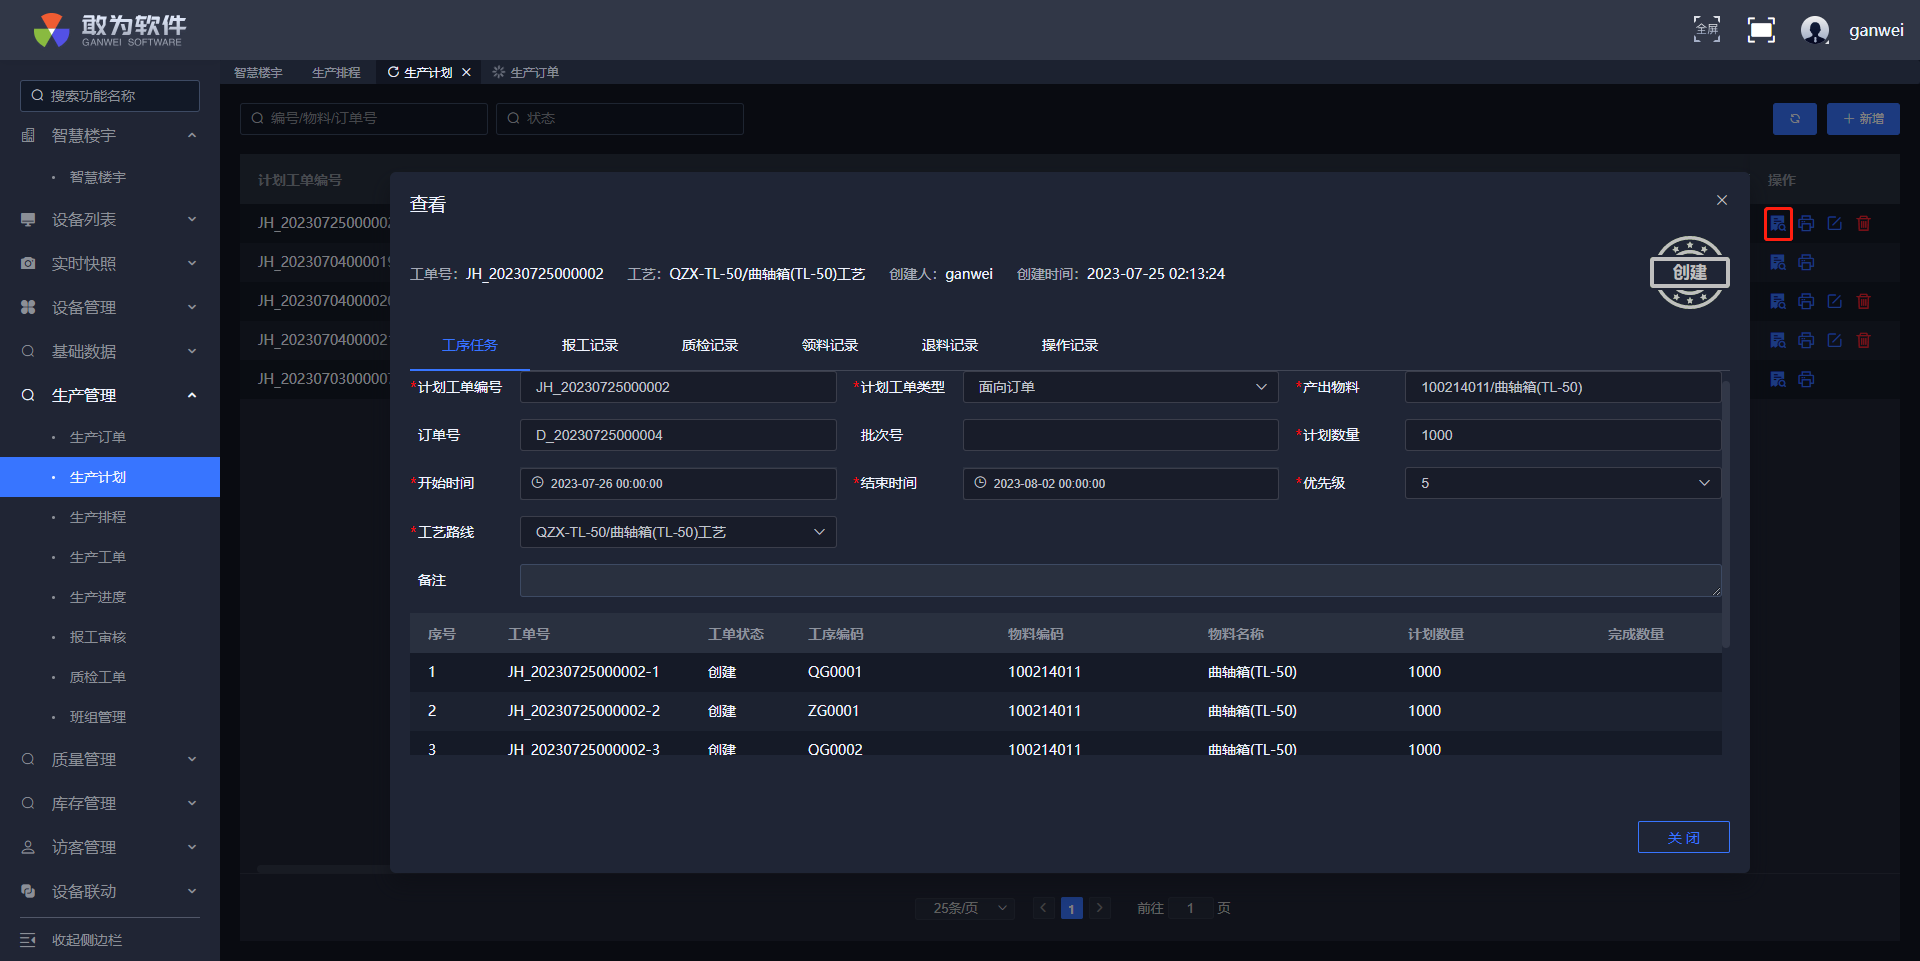1920x961 pixels.
Task: Open the 计划工单类型 dropdown
Action: [x=1120, y=387]
